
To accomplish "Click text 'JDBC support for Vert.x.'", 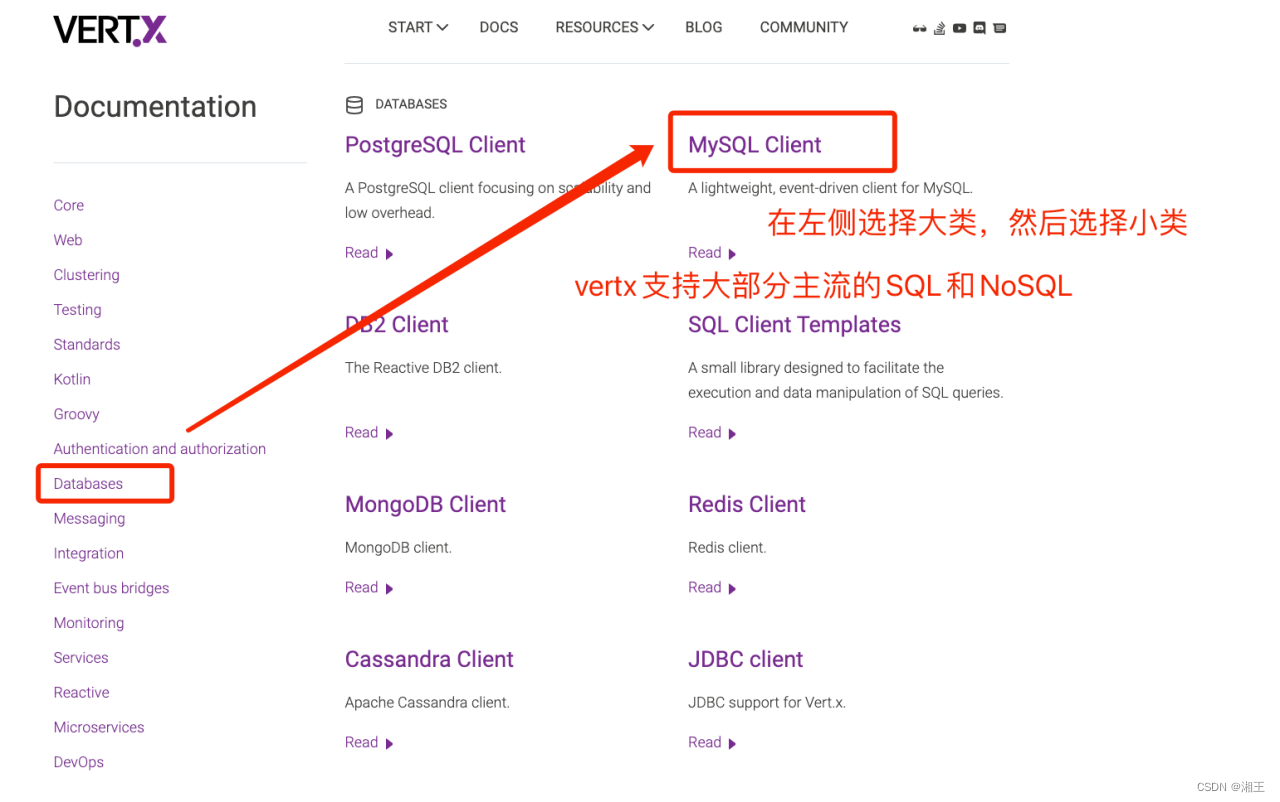I will coord(767,703).
